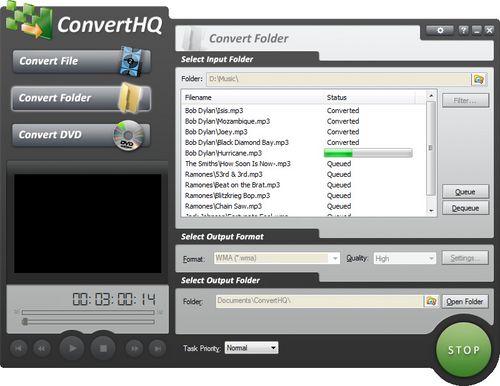Viewport: 500px width, 386px height.
Task: Click the Dequeue button
Action: tap(465, 208)
